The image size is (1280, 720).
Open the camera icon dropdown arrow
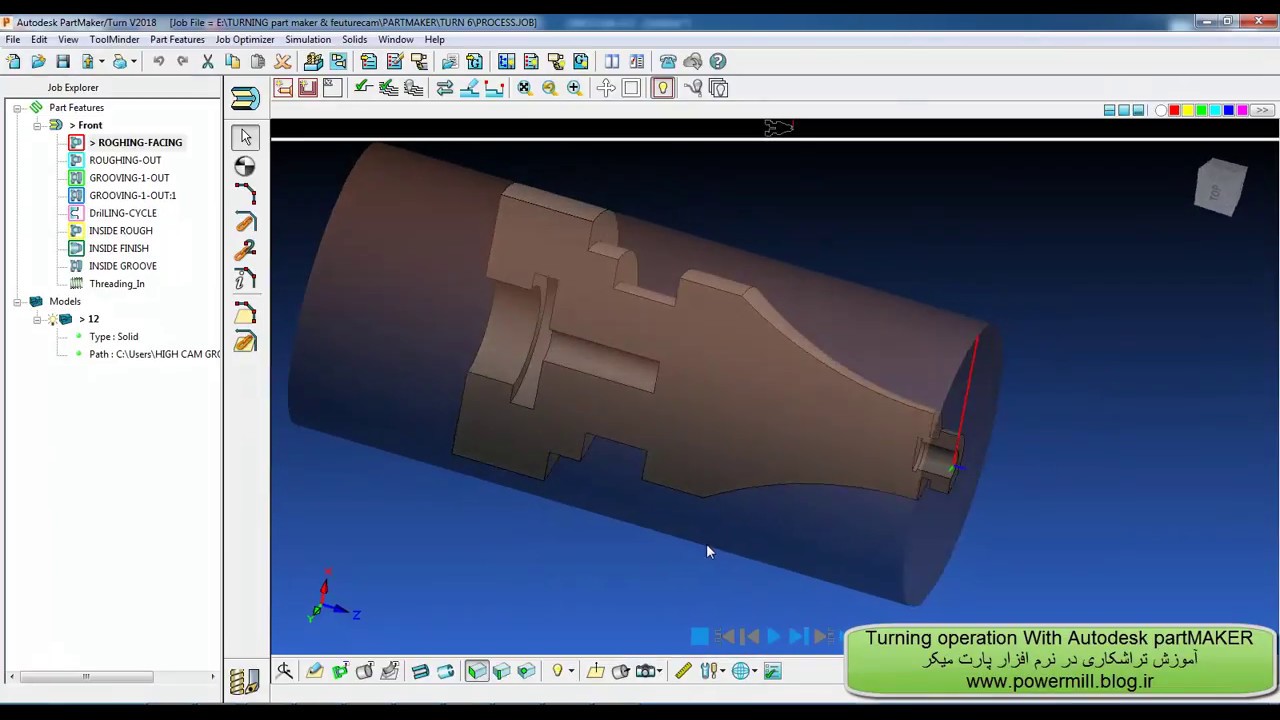point(661,671)
